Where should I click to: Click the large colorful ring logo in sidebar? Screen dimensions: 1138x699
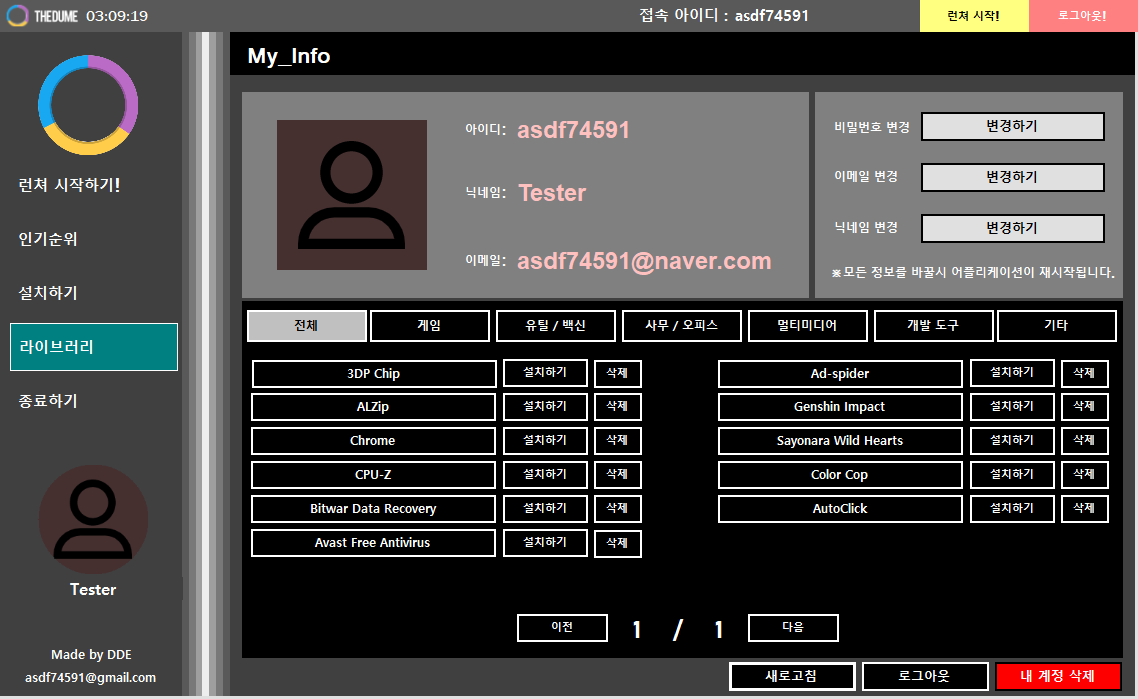pos(88,105)
